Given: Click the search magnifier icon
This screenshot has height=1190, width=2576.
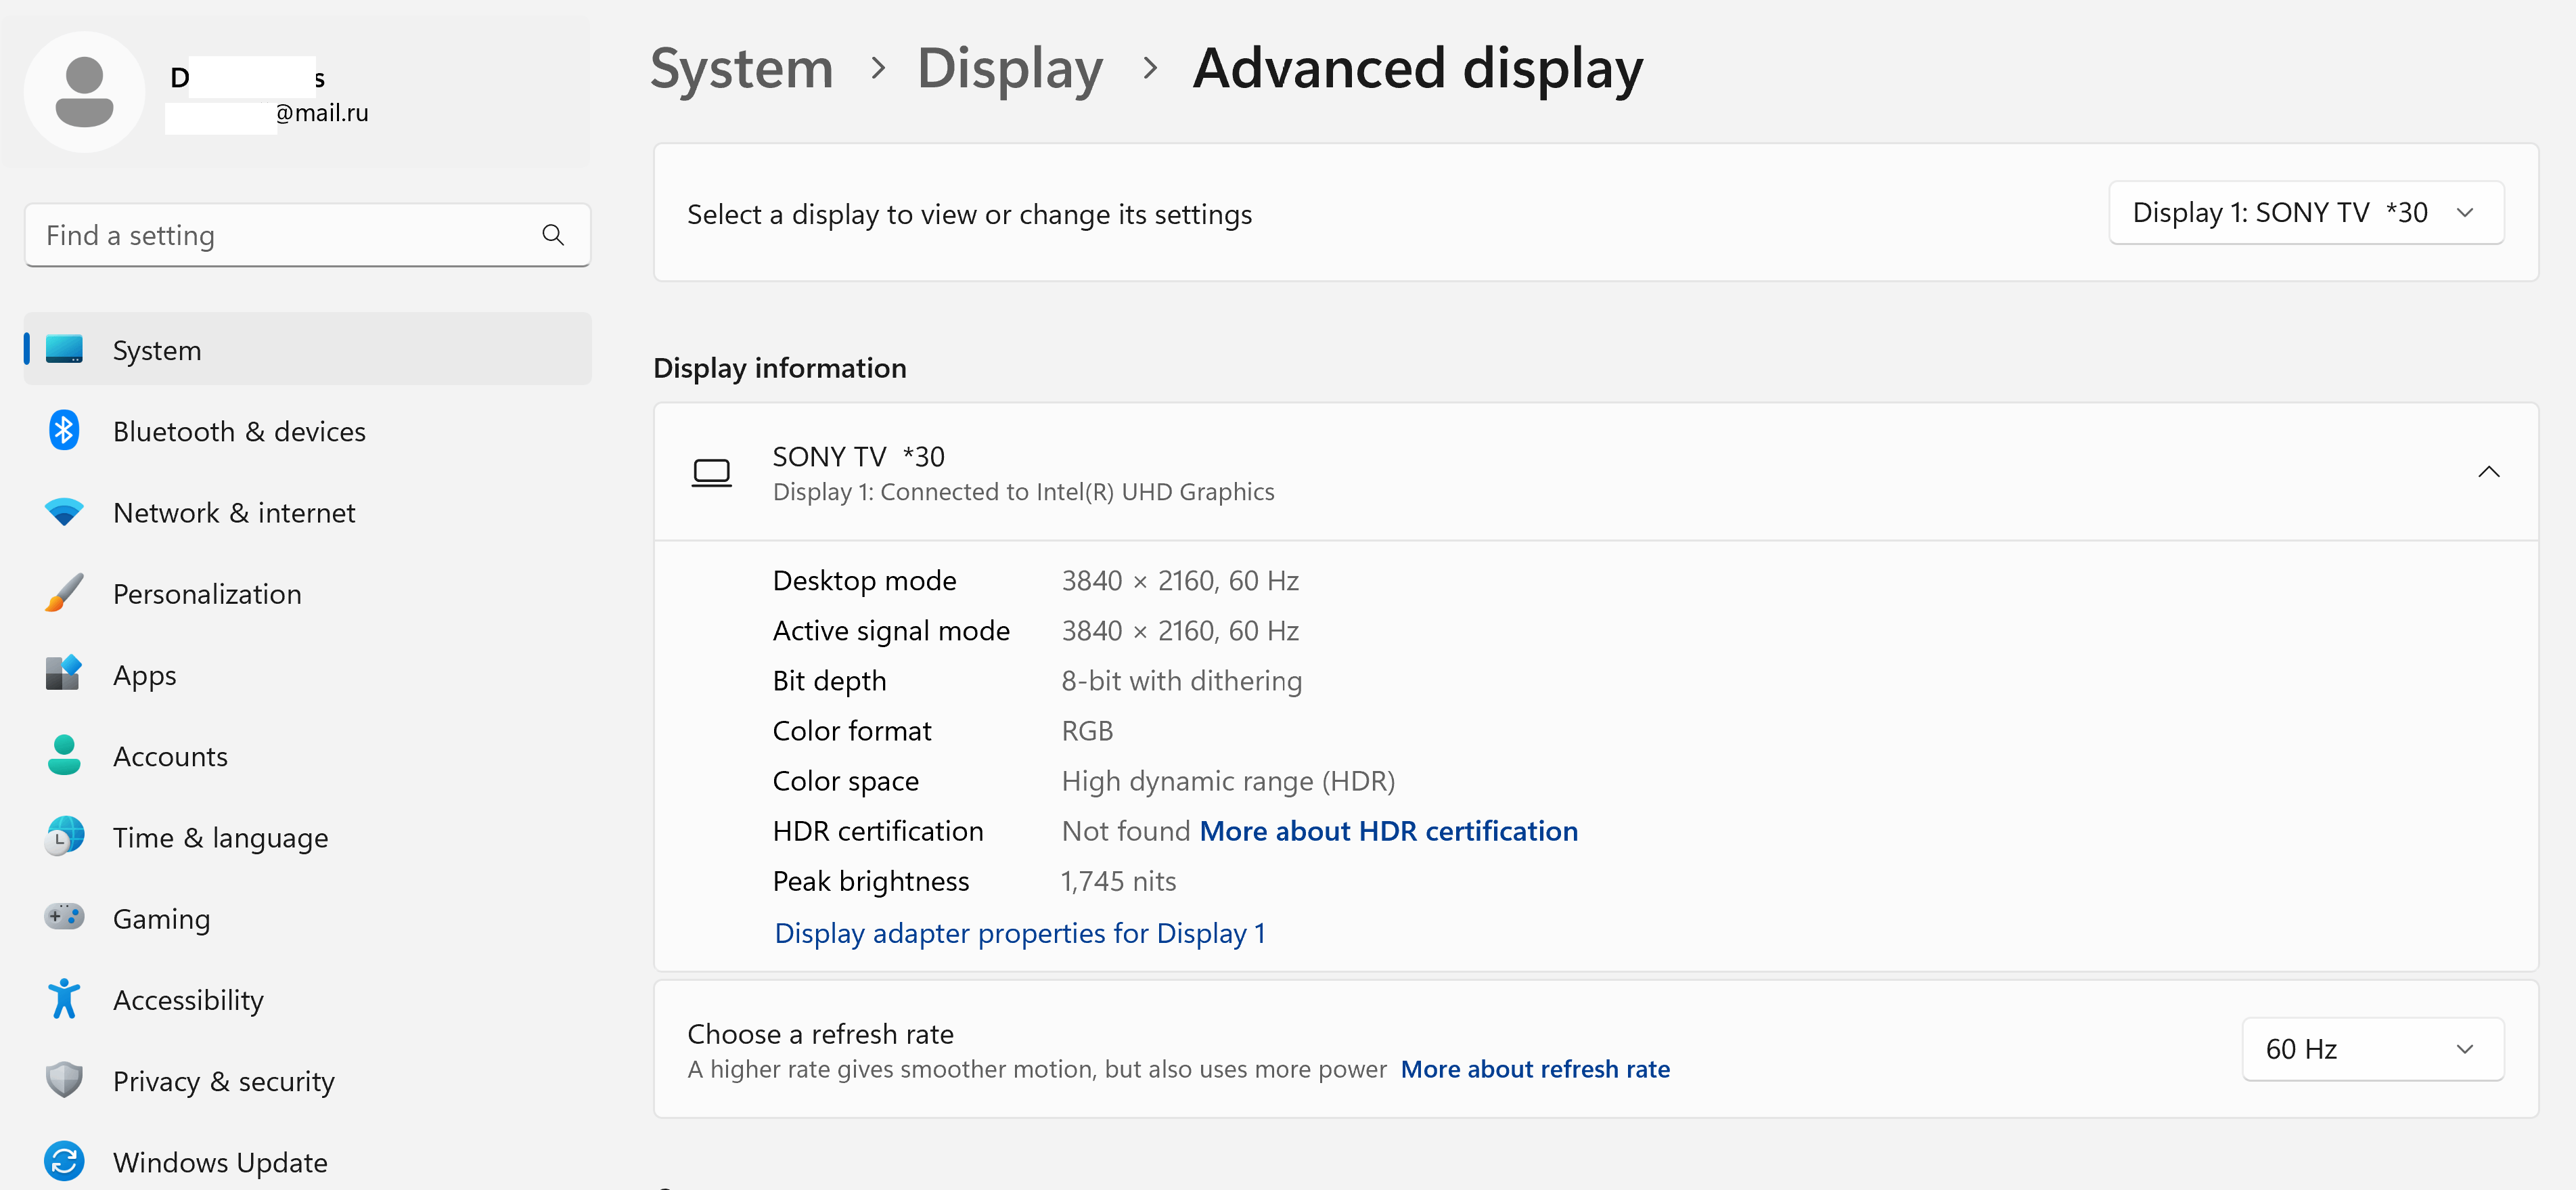Looking at the screenshot, I should pos(553,235).
